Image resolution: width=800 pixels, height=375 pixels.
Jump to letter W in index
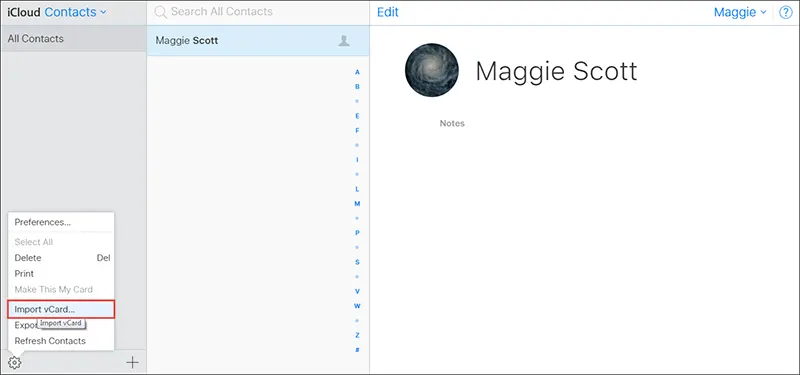[x=357, y=306]
